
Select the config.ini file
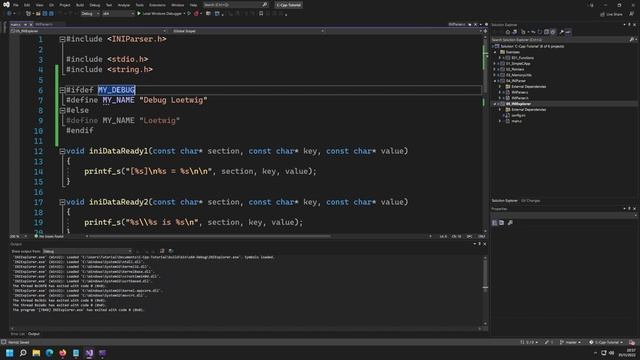[518, 116]
